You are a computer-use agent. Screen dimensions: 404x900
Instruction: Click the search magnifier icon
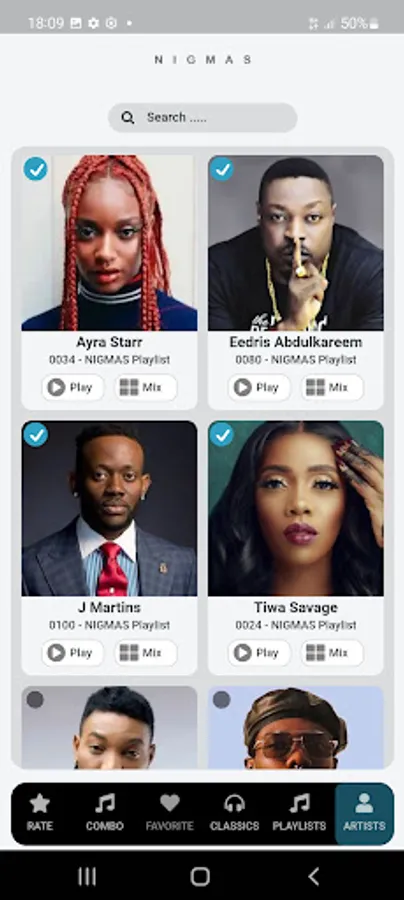click(128, 118)
